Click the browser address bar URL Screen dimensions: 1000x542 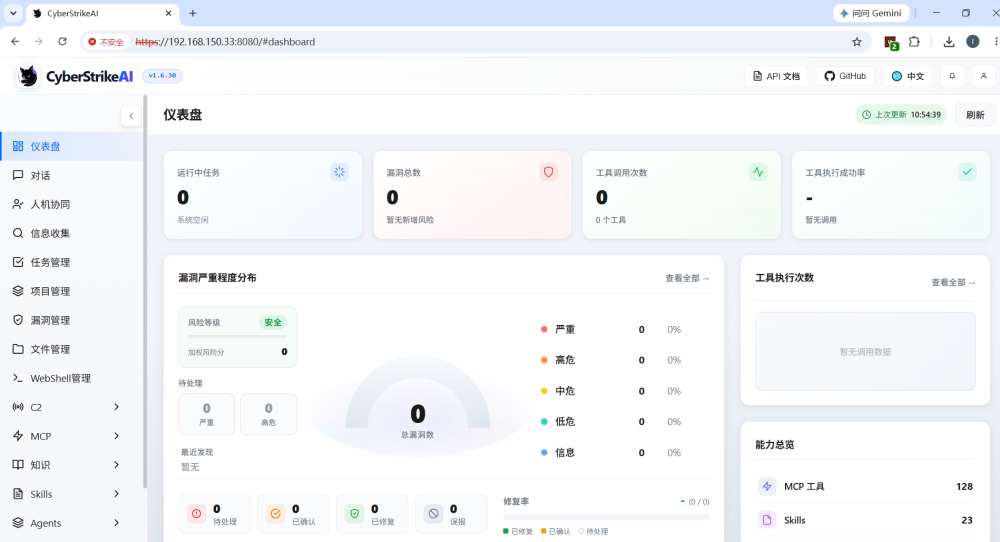(225, 41)
